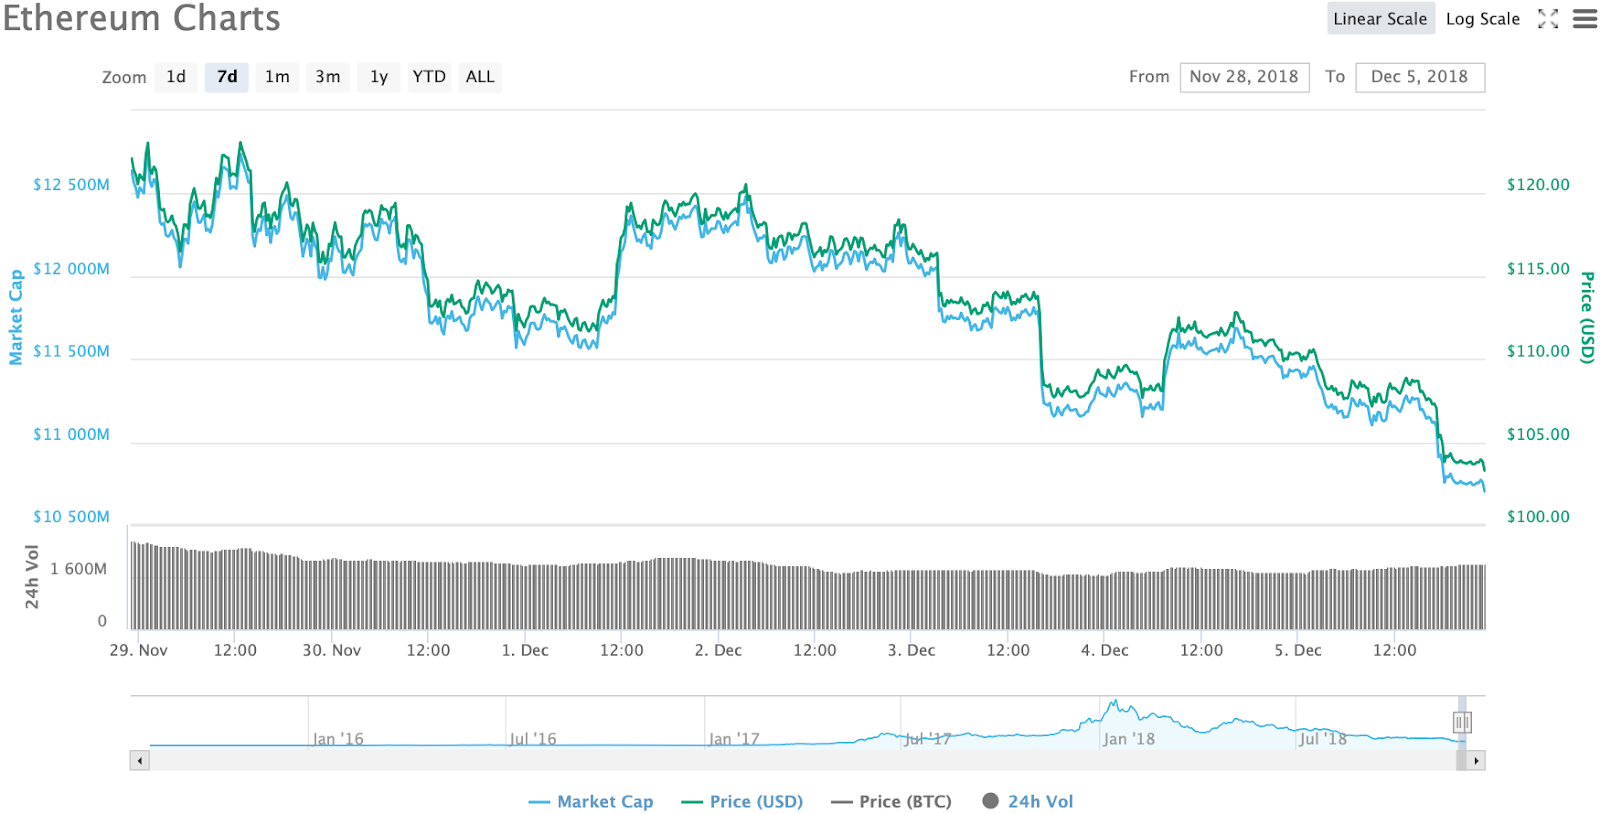Toggle fullscreen chart view
This screenshot has width=1600, height=814.
pos(1548,19)
